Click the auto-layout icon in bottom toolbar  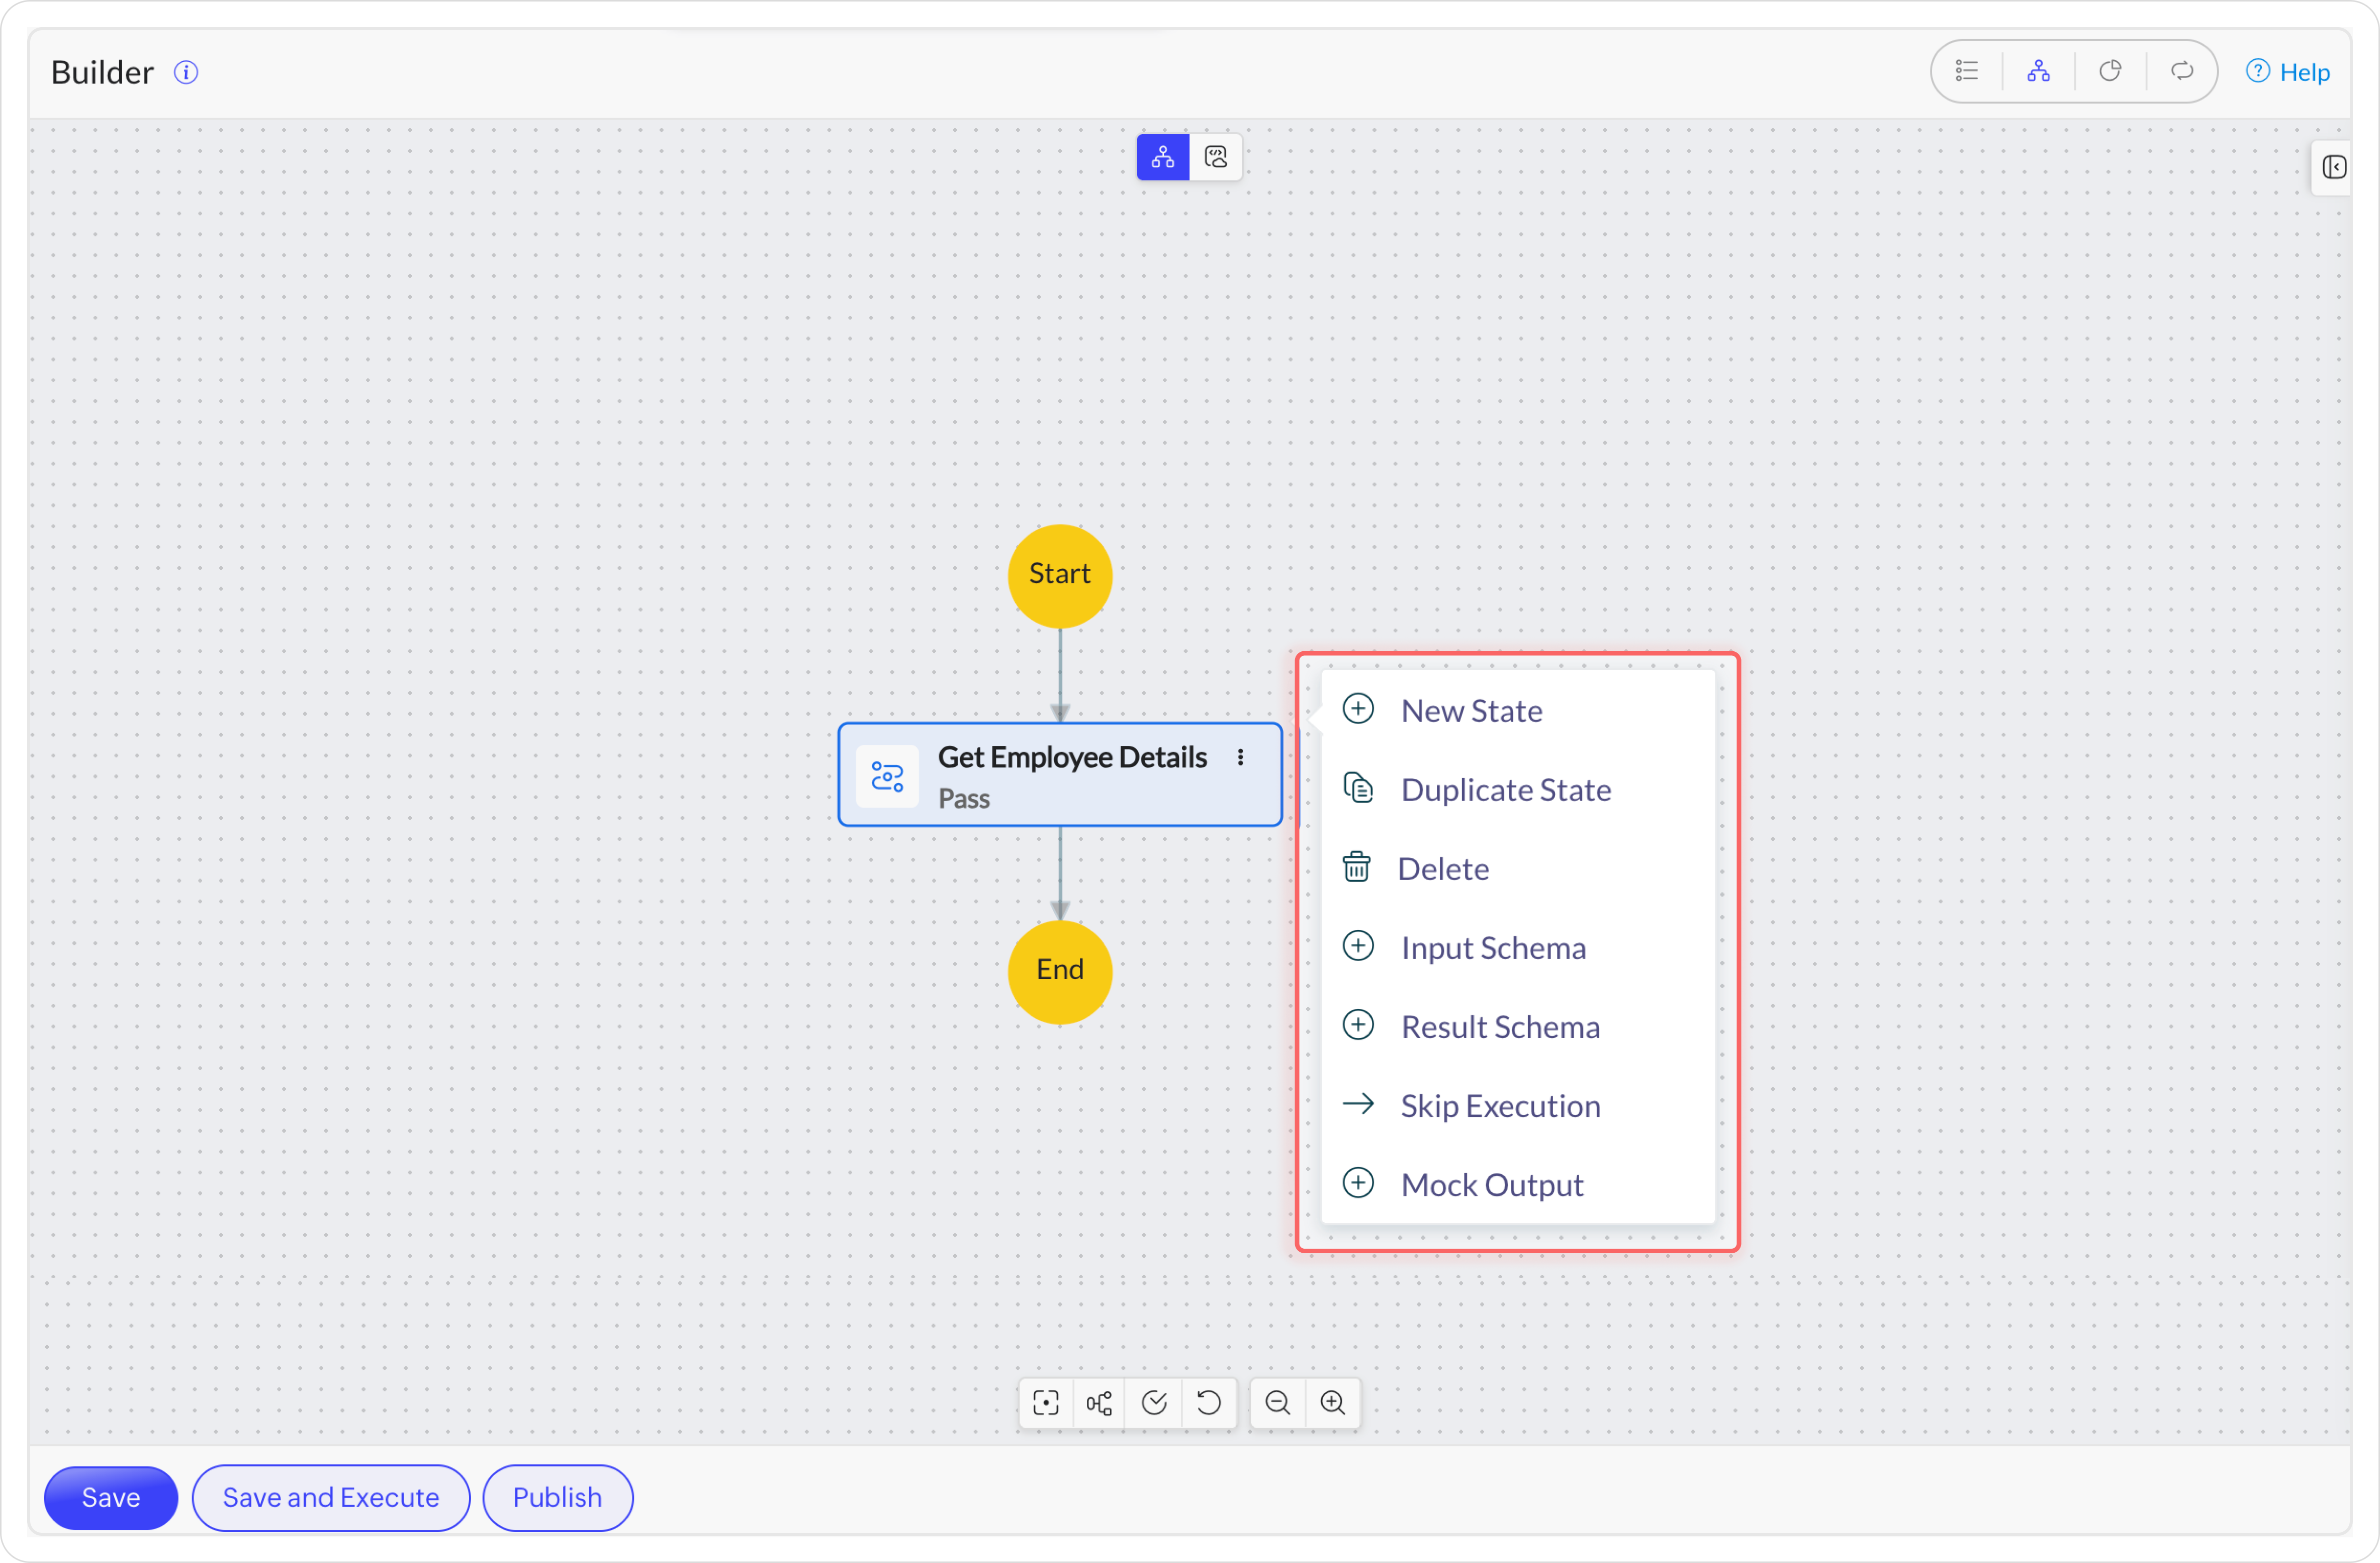[1099, 1403]
